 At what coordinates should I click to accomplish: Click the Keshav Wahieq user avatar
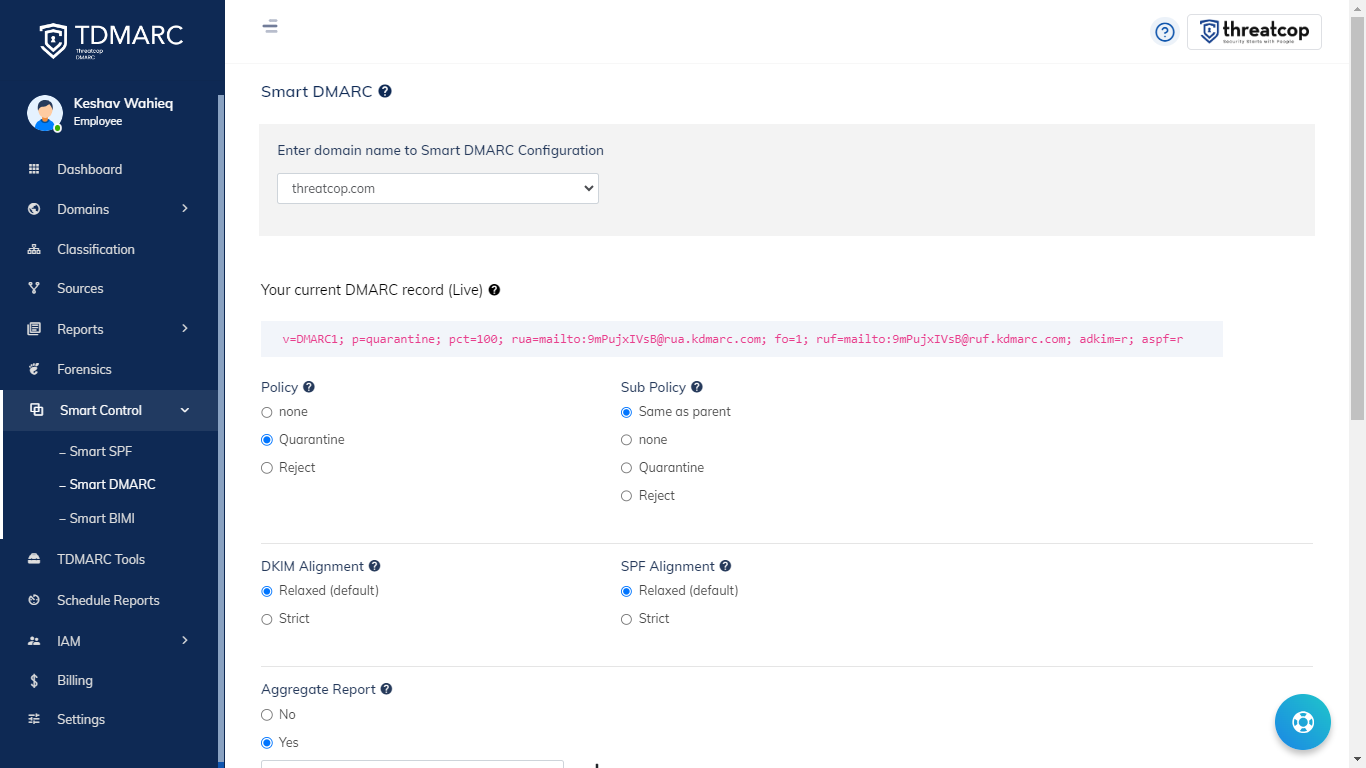click(45, 113)
